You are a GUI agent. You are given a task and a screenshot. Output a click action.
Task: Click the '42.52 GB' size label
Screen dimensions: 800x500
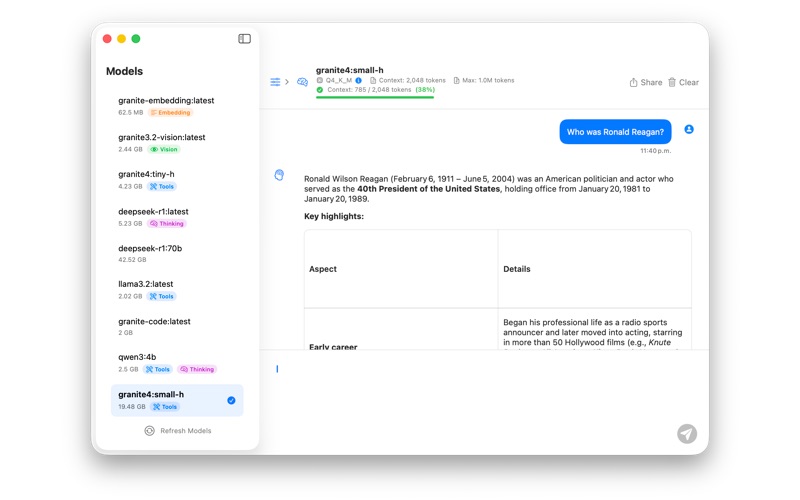(132, 260)
